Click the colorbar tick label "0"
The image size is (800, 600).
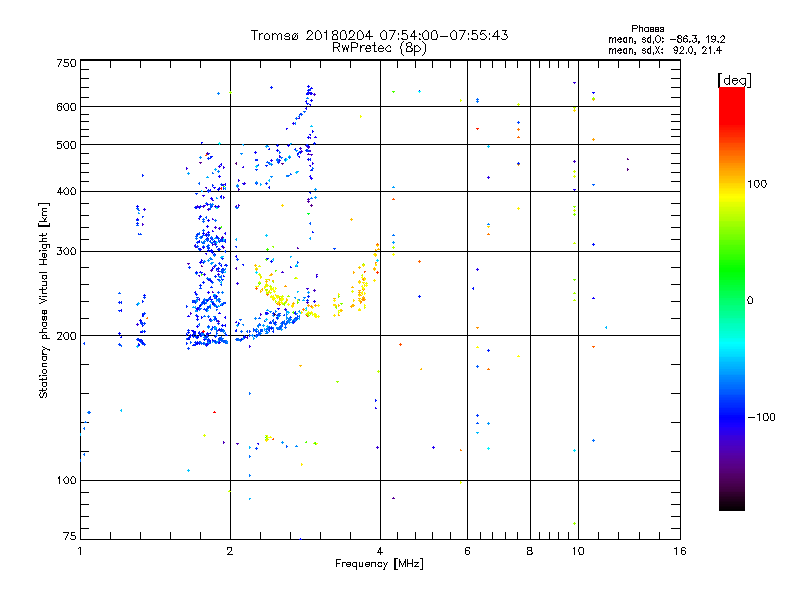click(x=750, y=301)
